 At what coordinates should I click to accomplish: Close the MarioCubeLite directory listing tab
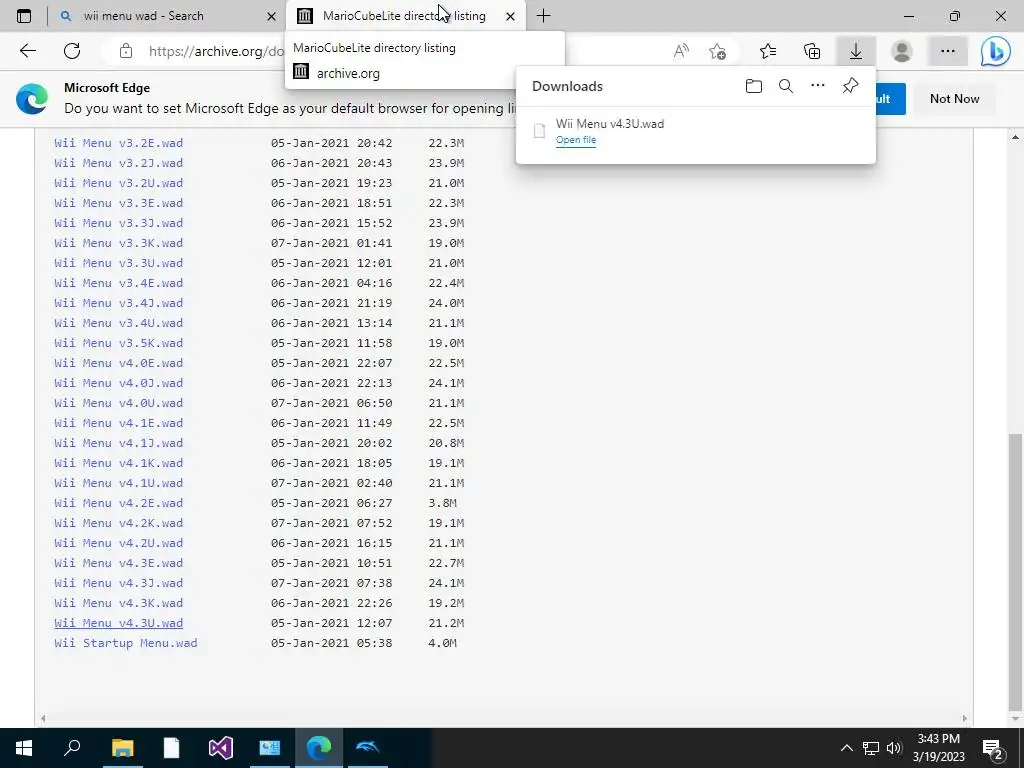[510, 16]
